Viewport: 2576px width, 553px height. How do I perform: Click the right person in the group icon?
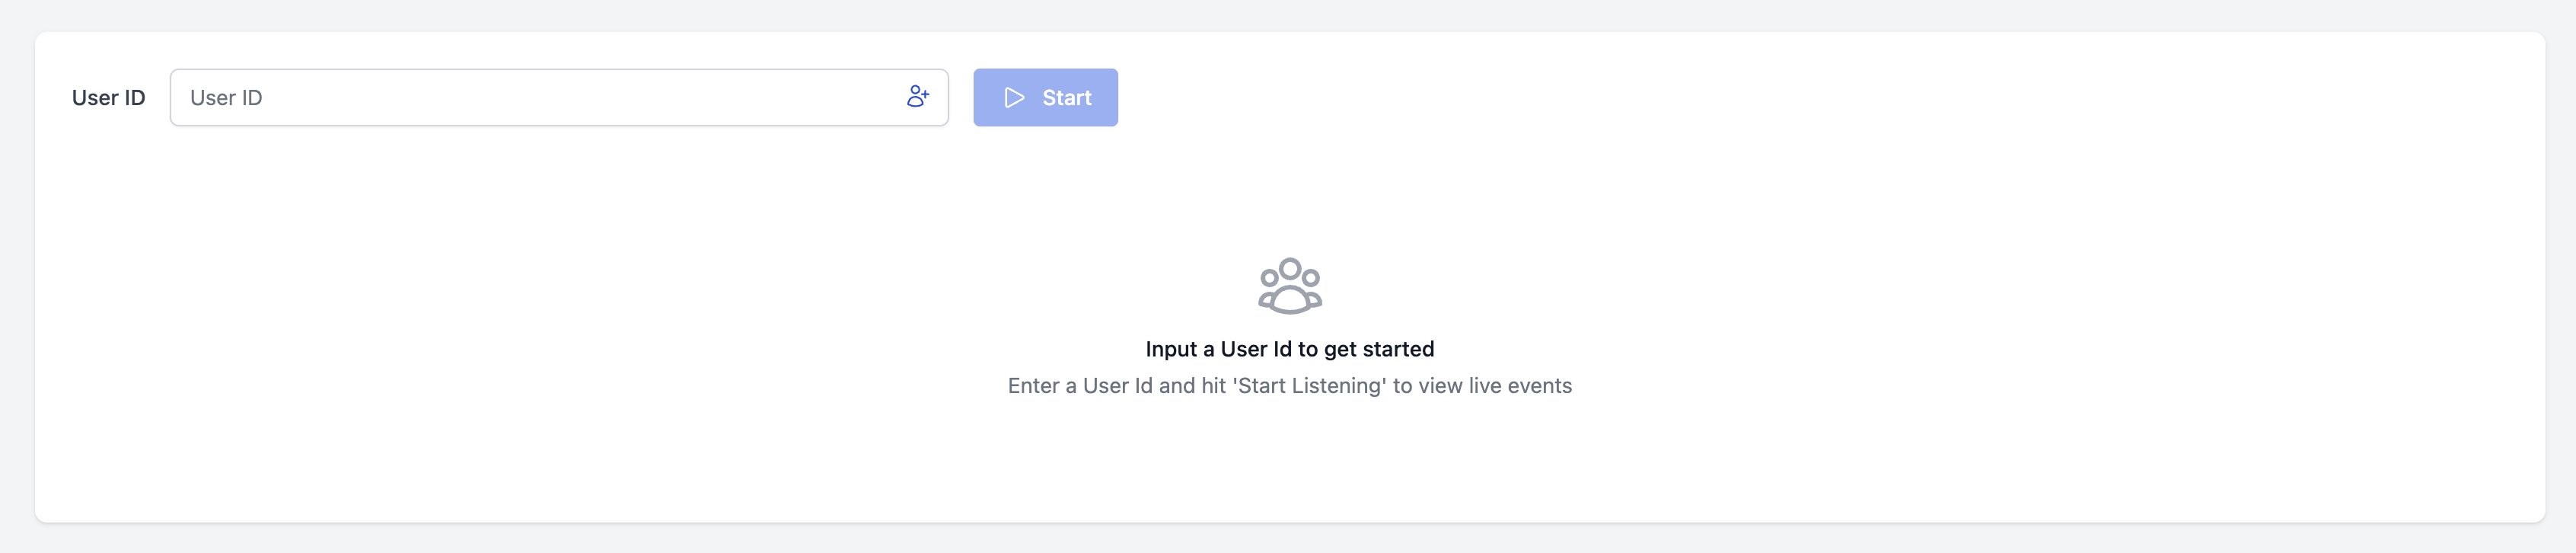(x=1311, y=279)
